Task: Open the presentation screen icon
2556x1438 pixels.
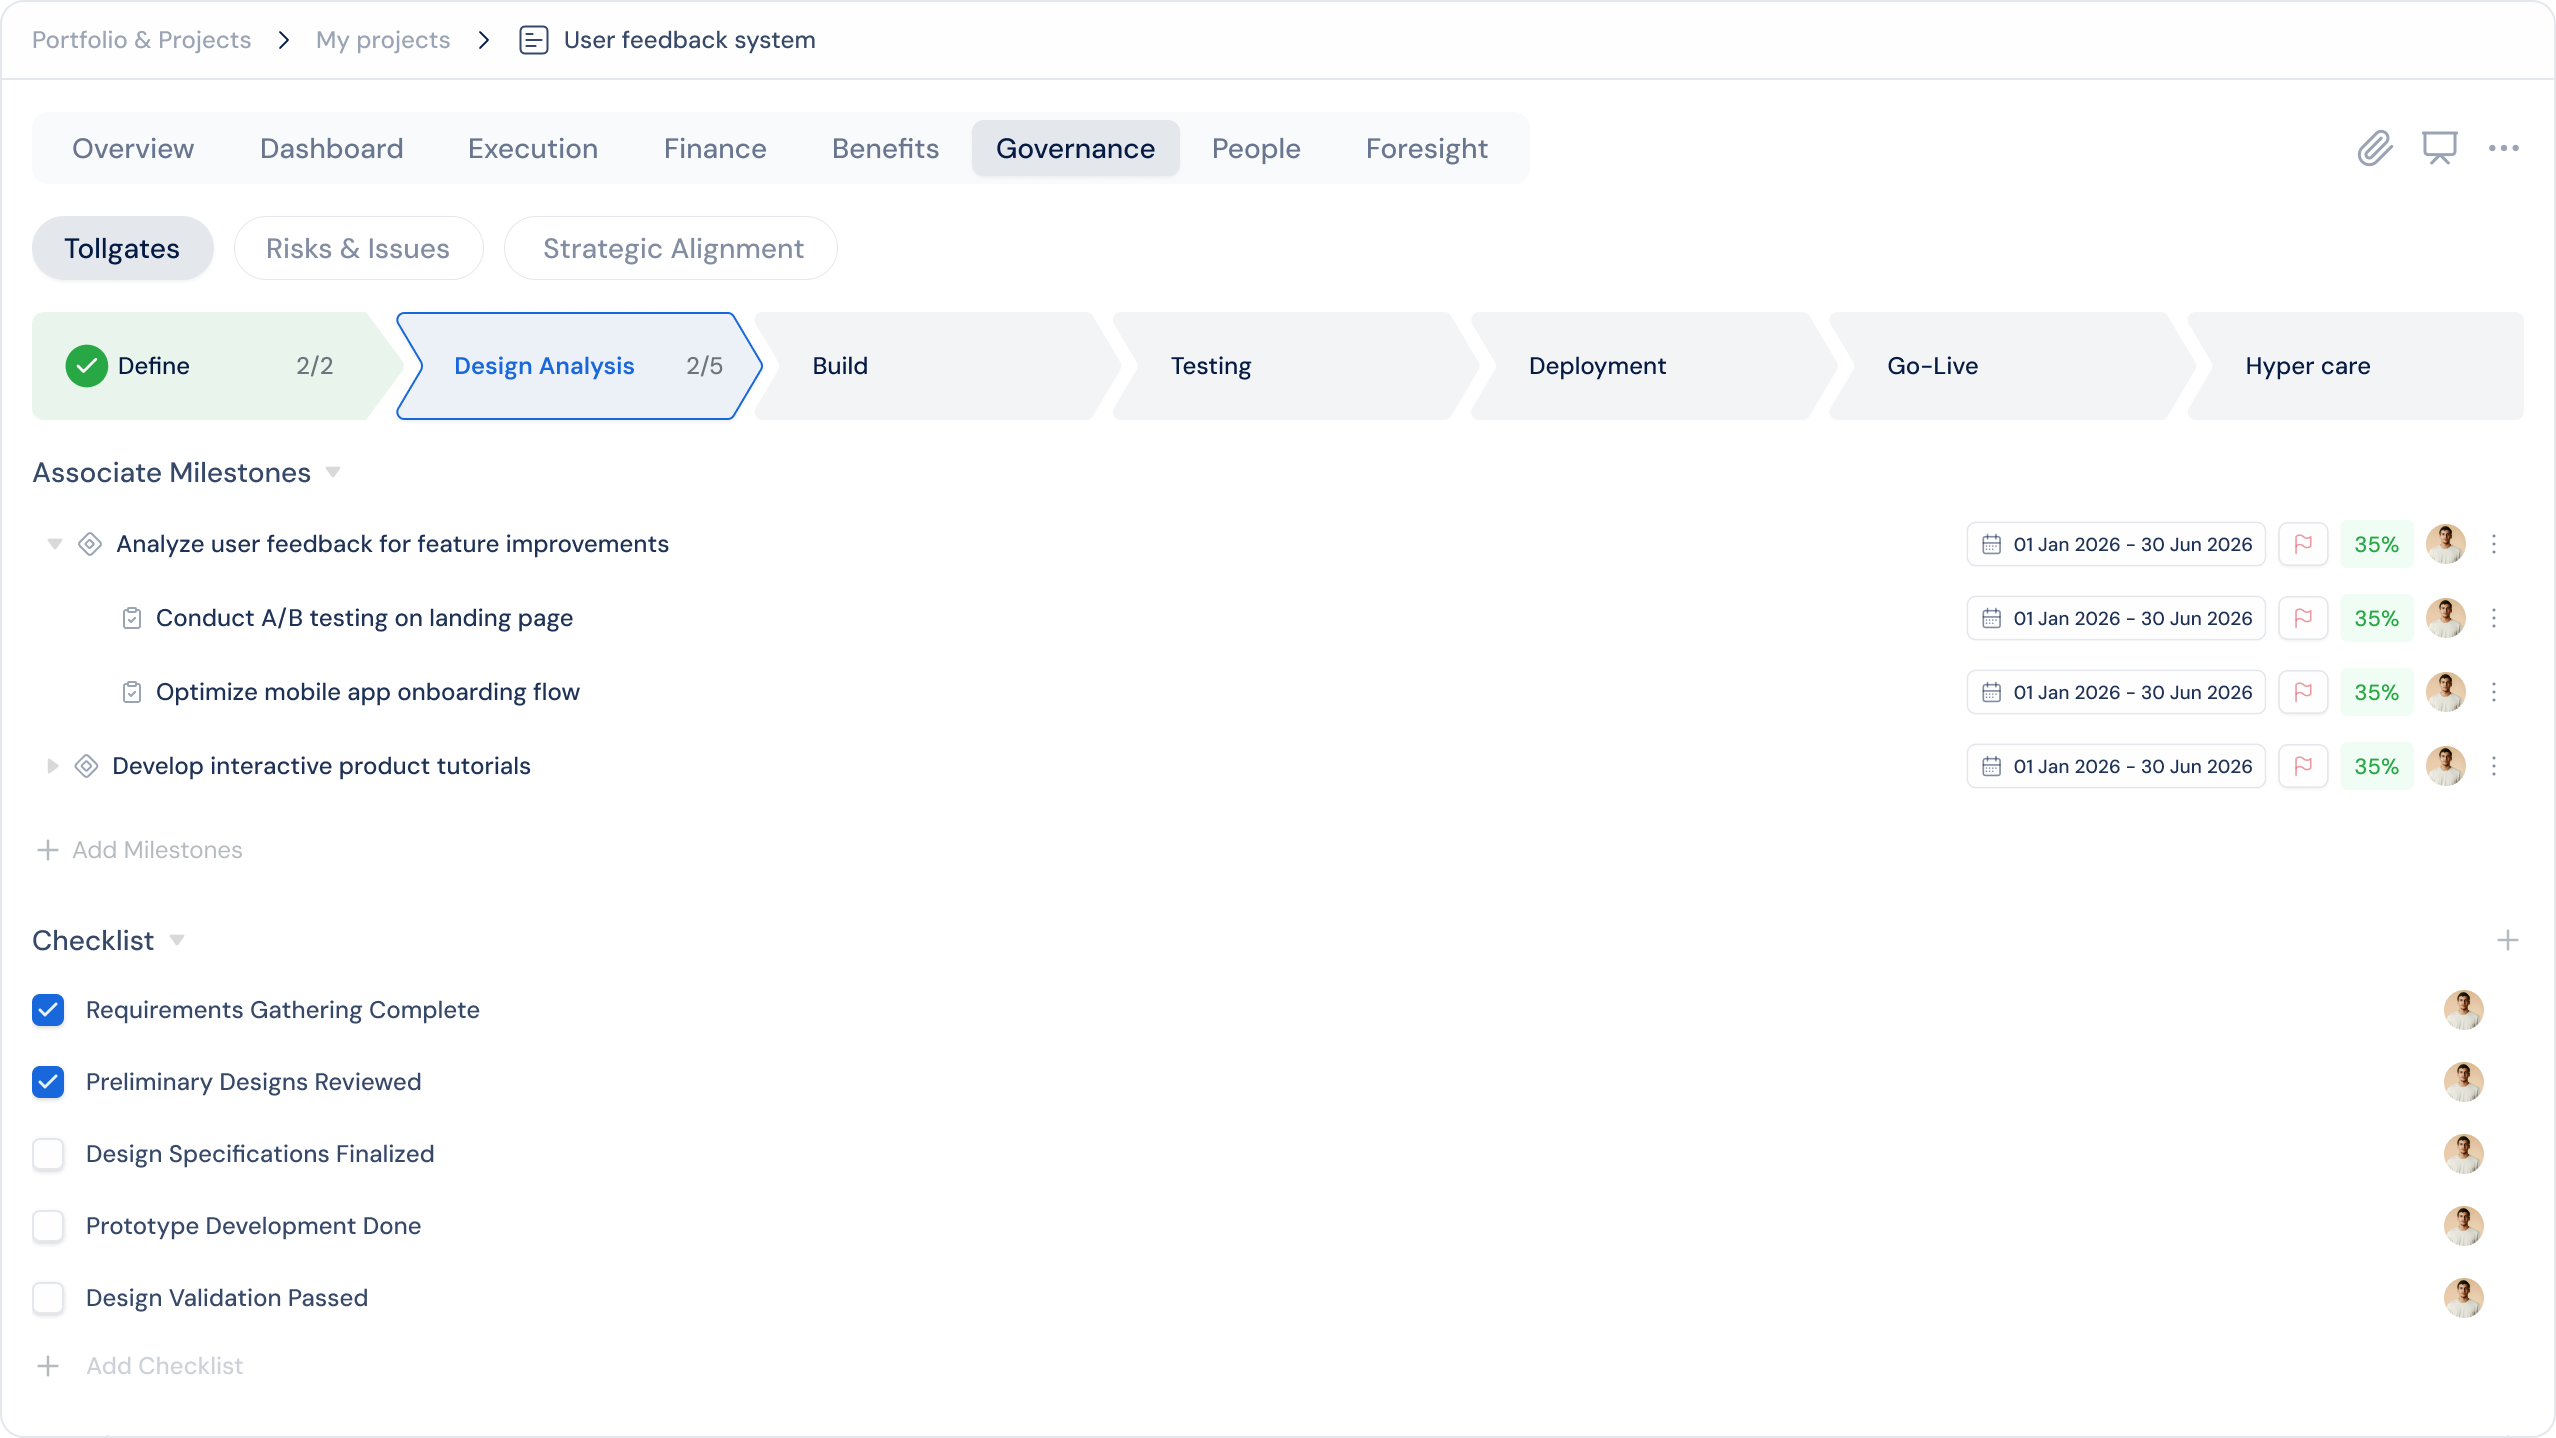Action: coord(2439,148)
